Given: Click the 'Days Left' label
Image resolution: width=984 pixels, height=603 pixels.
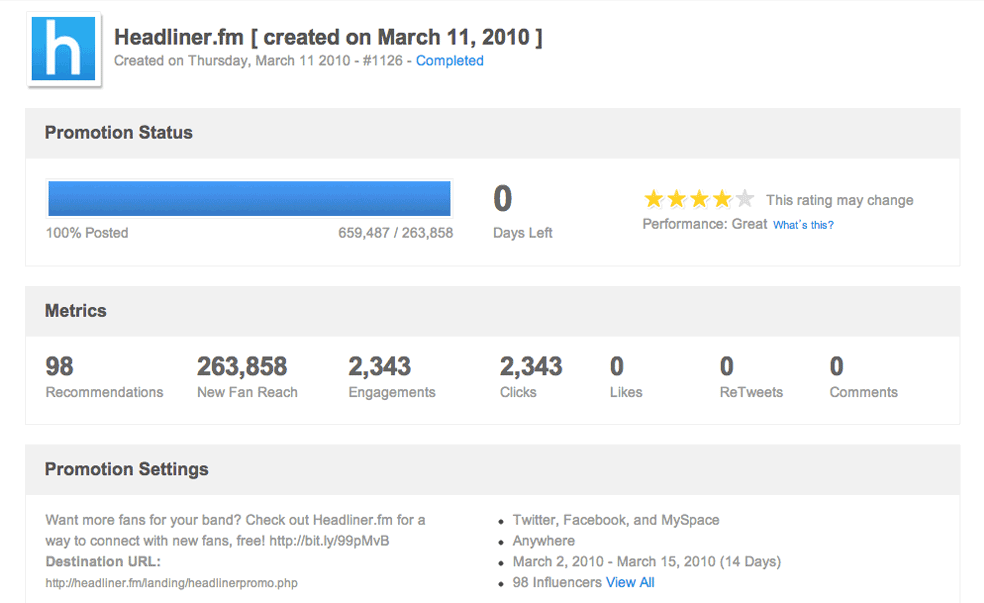Looking at the screenshot, I should click(x=523, y=233).
